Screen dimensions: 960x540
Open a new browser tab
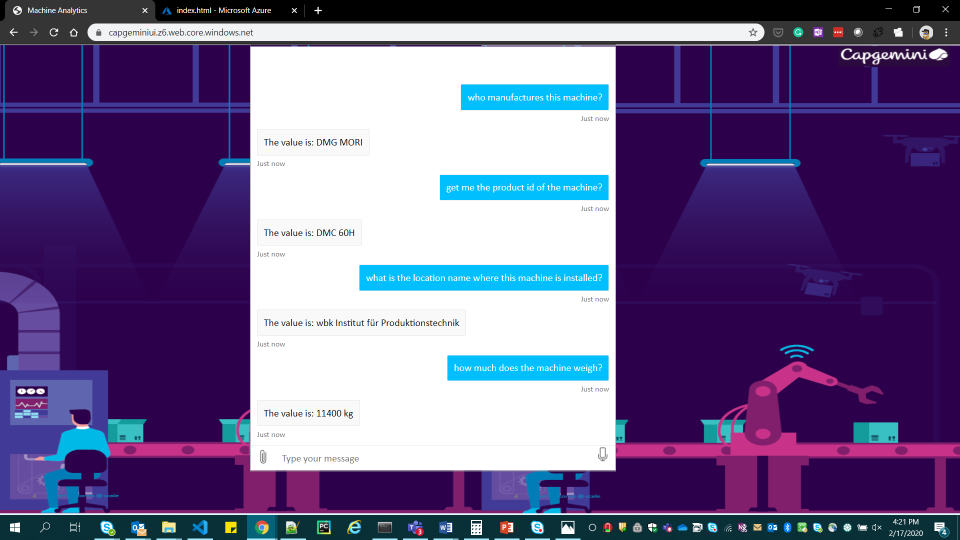[x=318, y=10]
